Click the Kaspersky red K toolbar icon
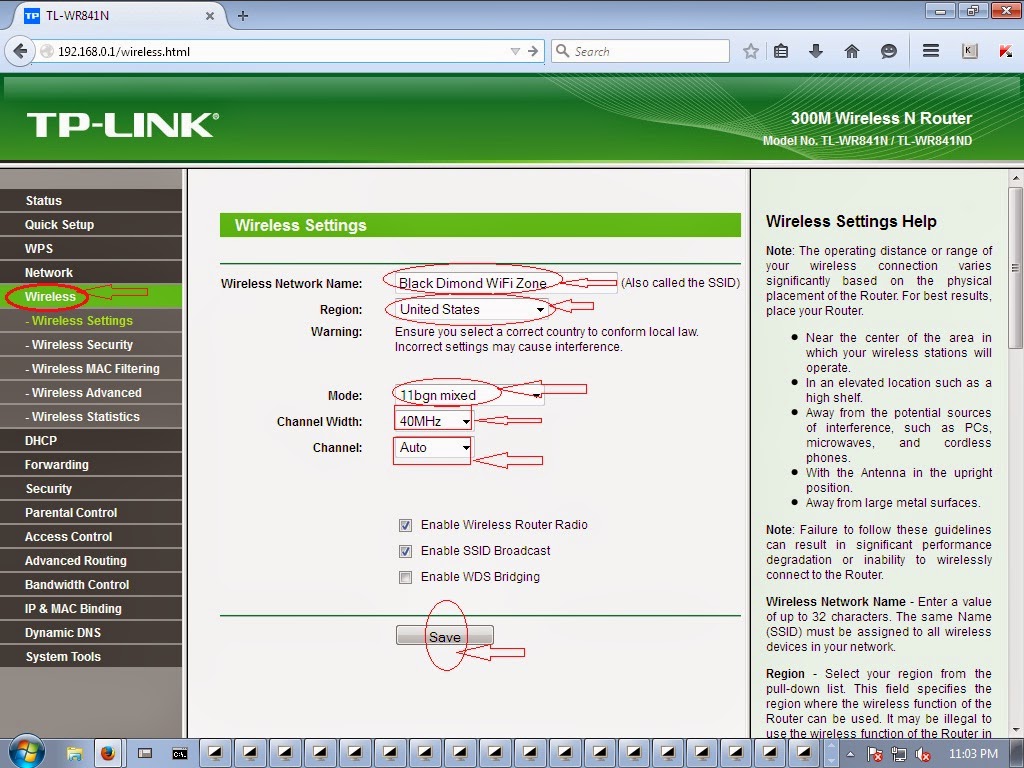This screenshot has width=1024, height=768. [1006, 51]
